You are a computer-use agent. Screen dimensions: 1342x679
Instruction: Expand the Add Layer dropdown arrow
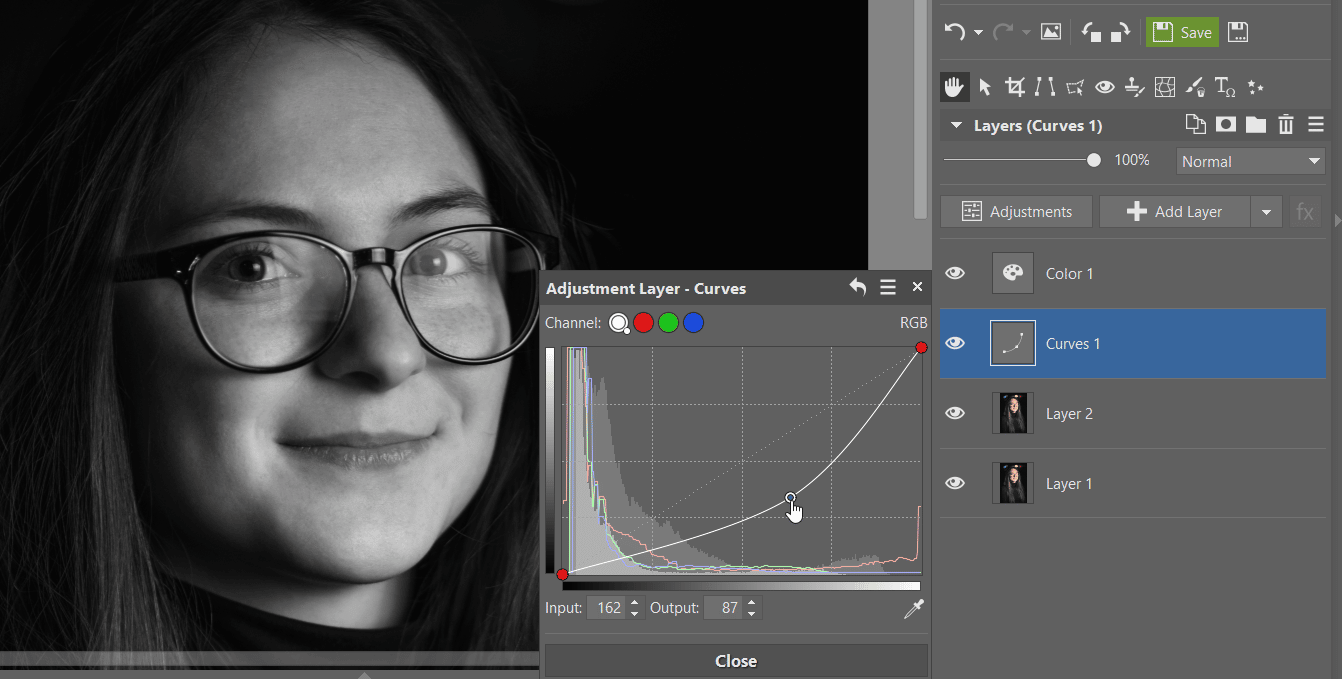coord(1267,212)
